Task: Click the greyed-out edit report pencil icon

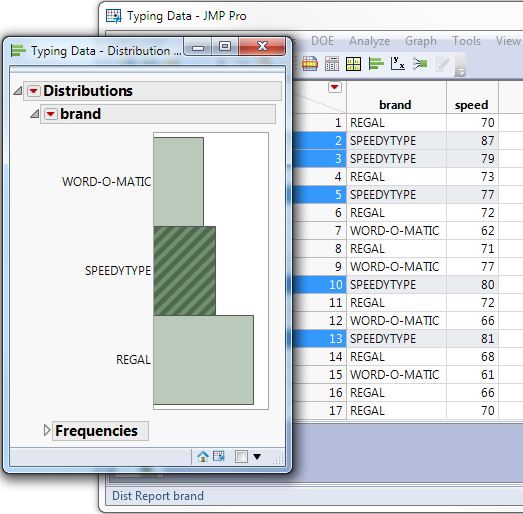Action: pyautogui.click(x=443, y=64)
